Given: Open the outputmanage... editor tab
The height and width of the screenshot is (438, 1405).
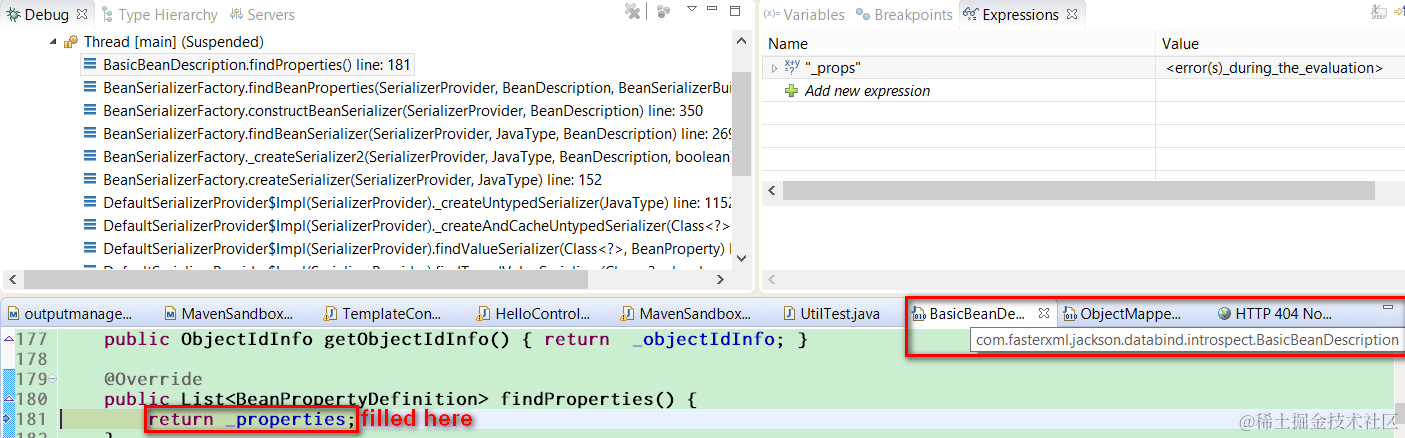Looking at the screenshot, I should (69, 314).
